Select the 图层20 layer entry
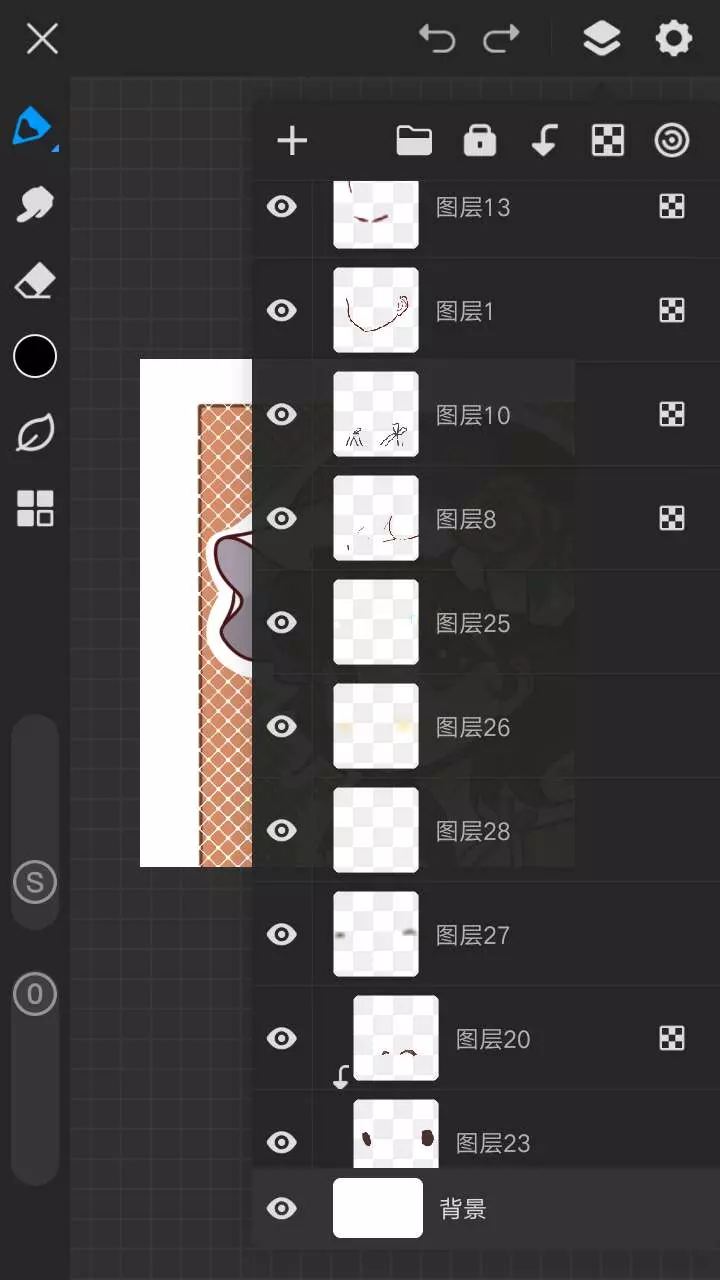Screen dimensions: 720x1280 click(x=486, y=1039)
